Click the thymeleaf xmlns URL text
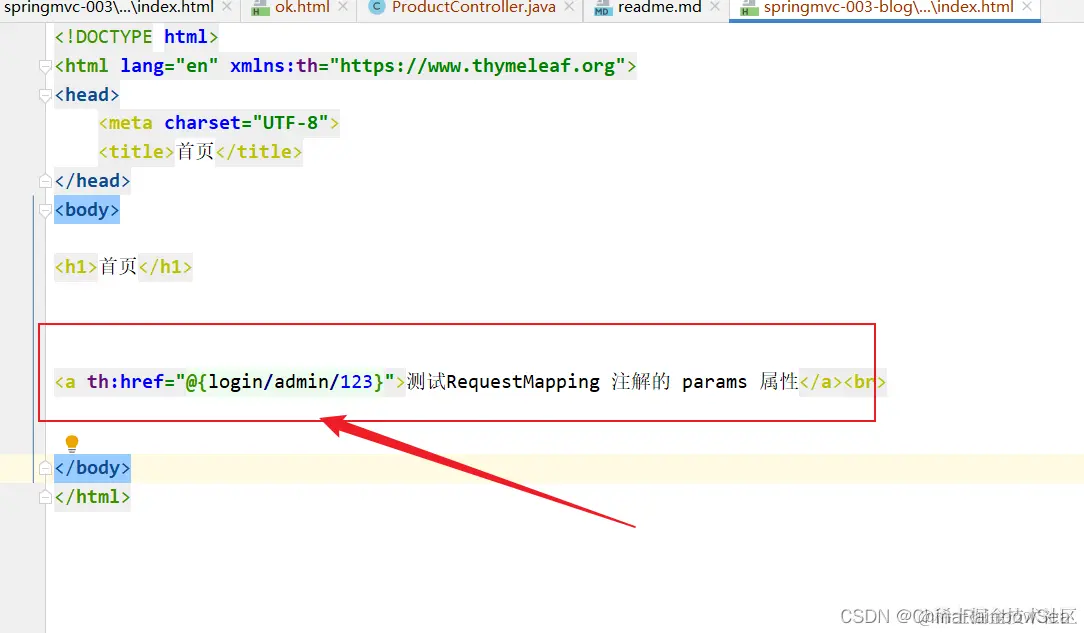 pyautogui.click(x=477, y=66)
